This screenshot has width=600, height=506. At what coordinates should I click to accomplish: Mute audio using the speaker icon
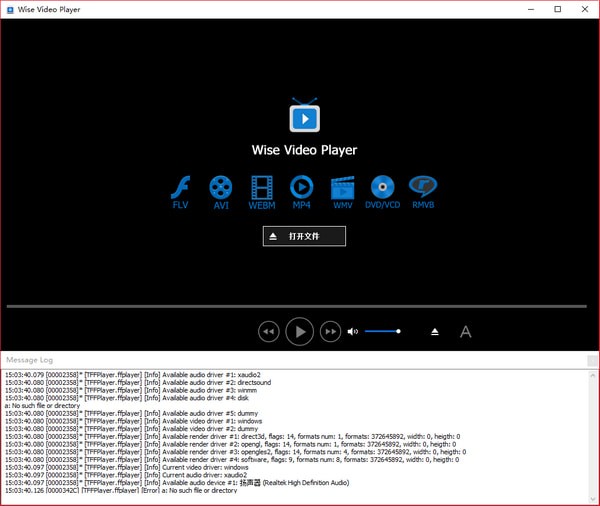(x=352, y=331)
